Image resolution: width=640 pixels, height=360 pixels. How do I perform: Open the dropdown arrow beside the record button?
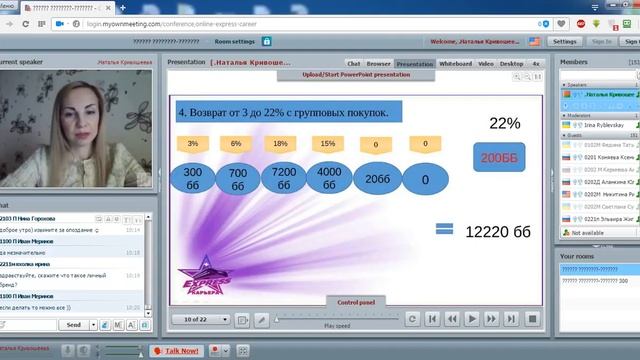pos(225,351)
